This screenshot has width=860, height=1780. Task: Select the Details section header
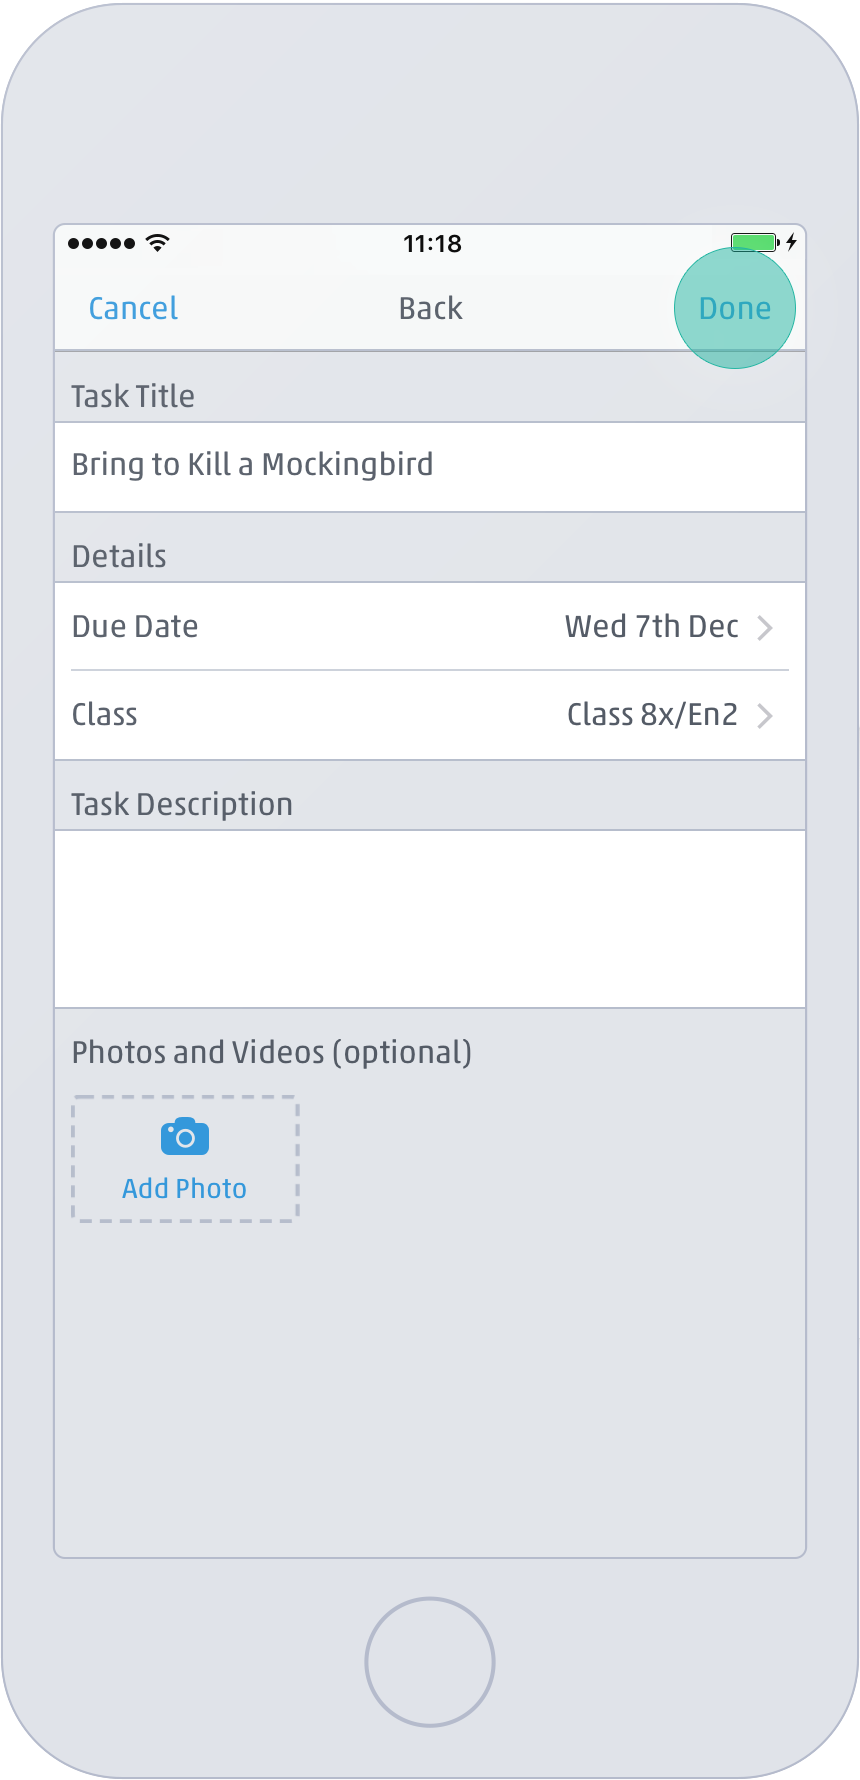tap(118, 555)
